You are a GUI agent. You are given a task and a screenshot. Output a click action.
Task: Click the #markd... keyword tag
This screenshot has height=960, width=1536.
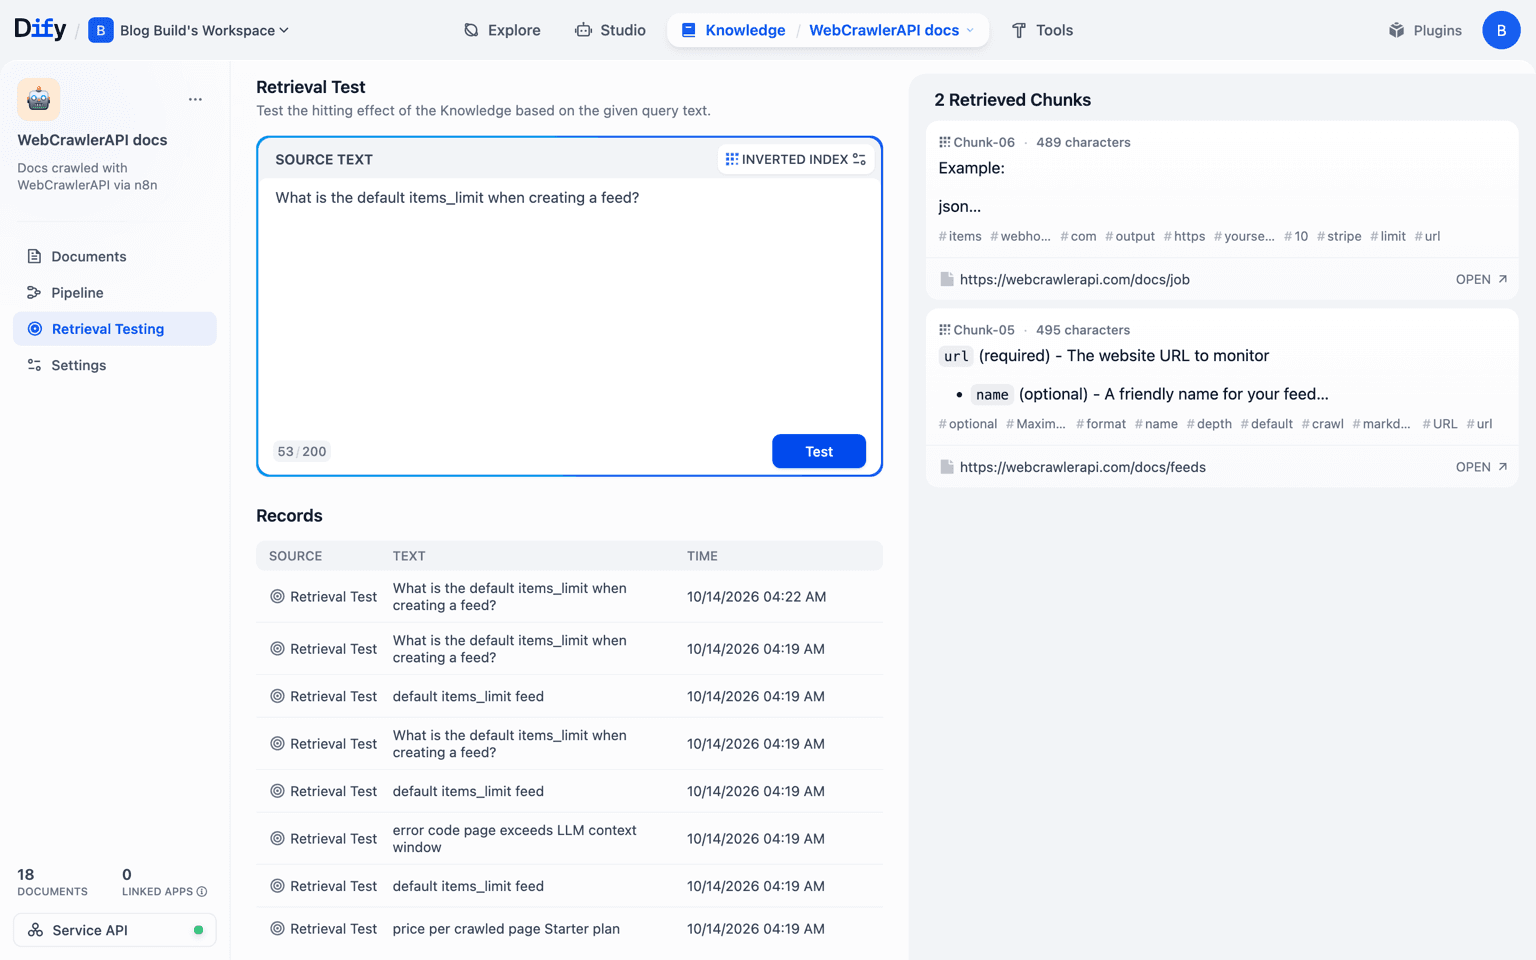(x=1381, y=424)
